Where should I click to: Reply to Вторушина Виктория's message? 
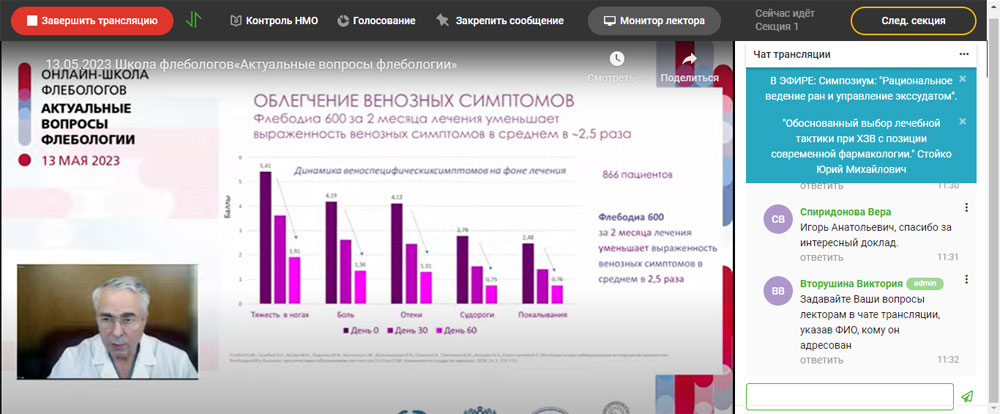pyautogui.click(x=821, y=360)
